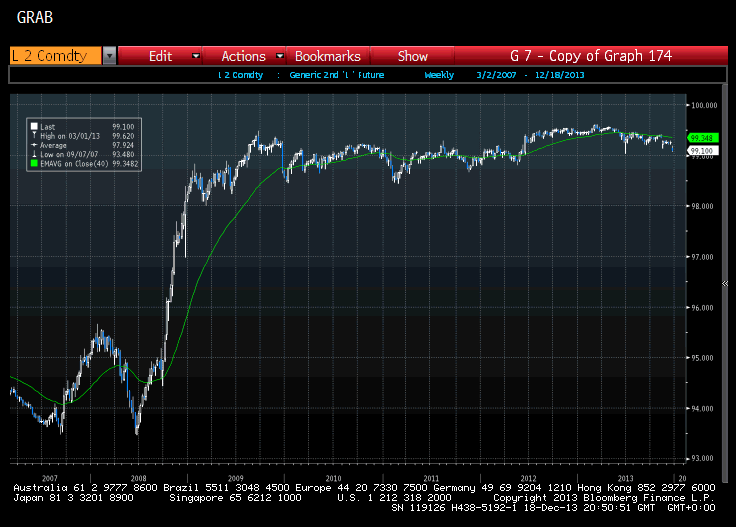
Task: Click the 100.000 price axis label
Action: (704, 105)
